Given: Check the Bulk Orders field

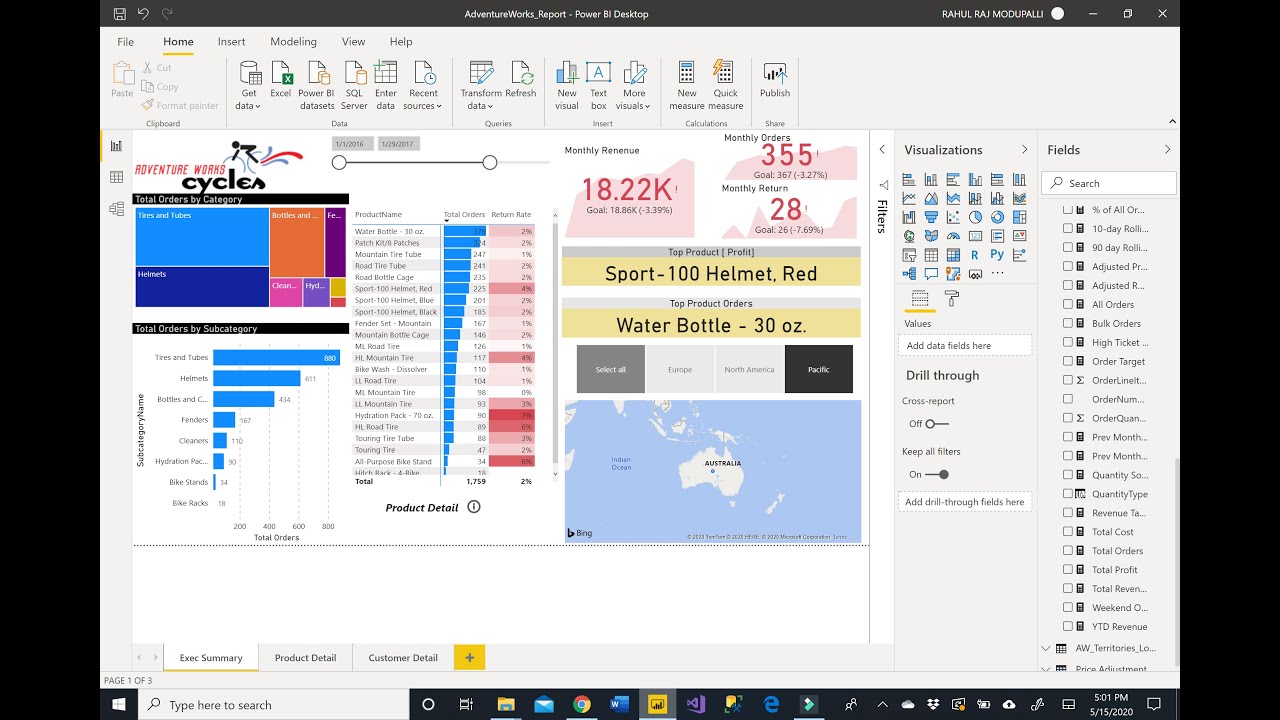Looking at the screenshot, I should [x=1068, y=323].
